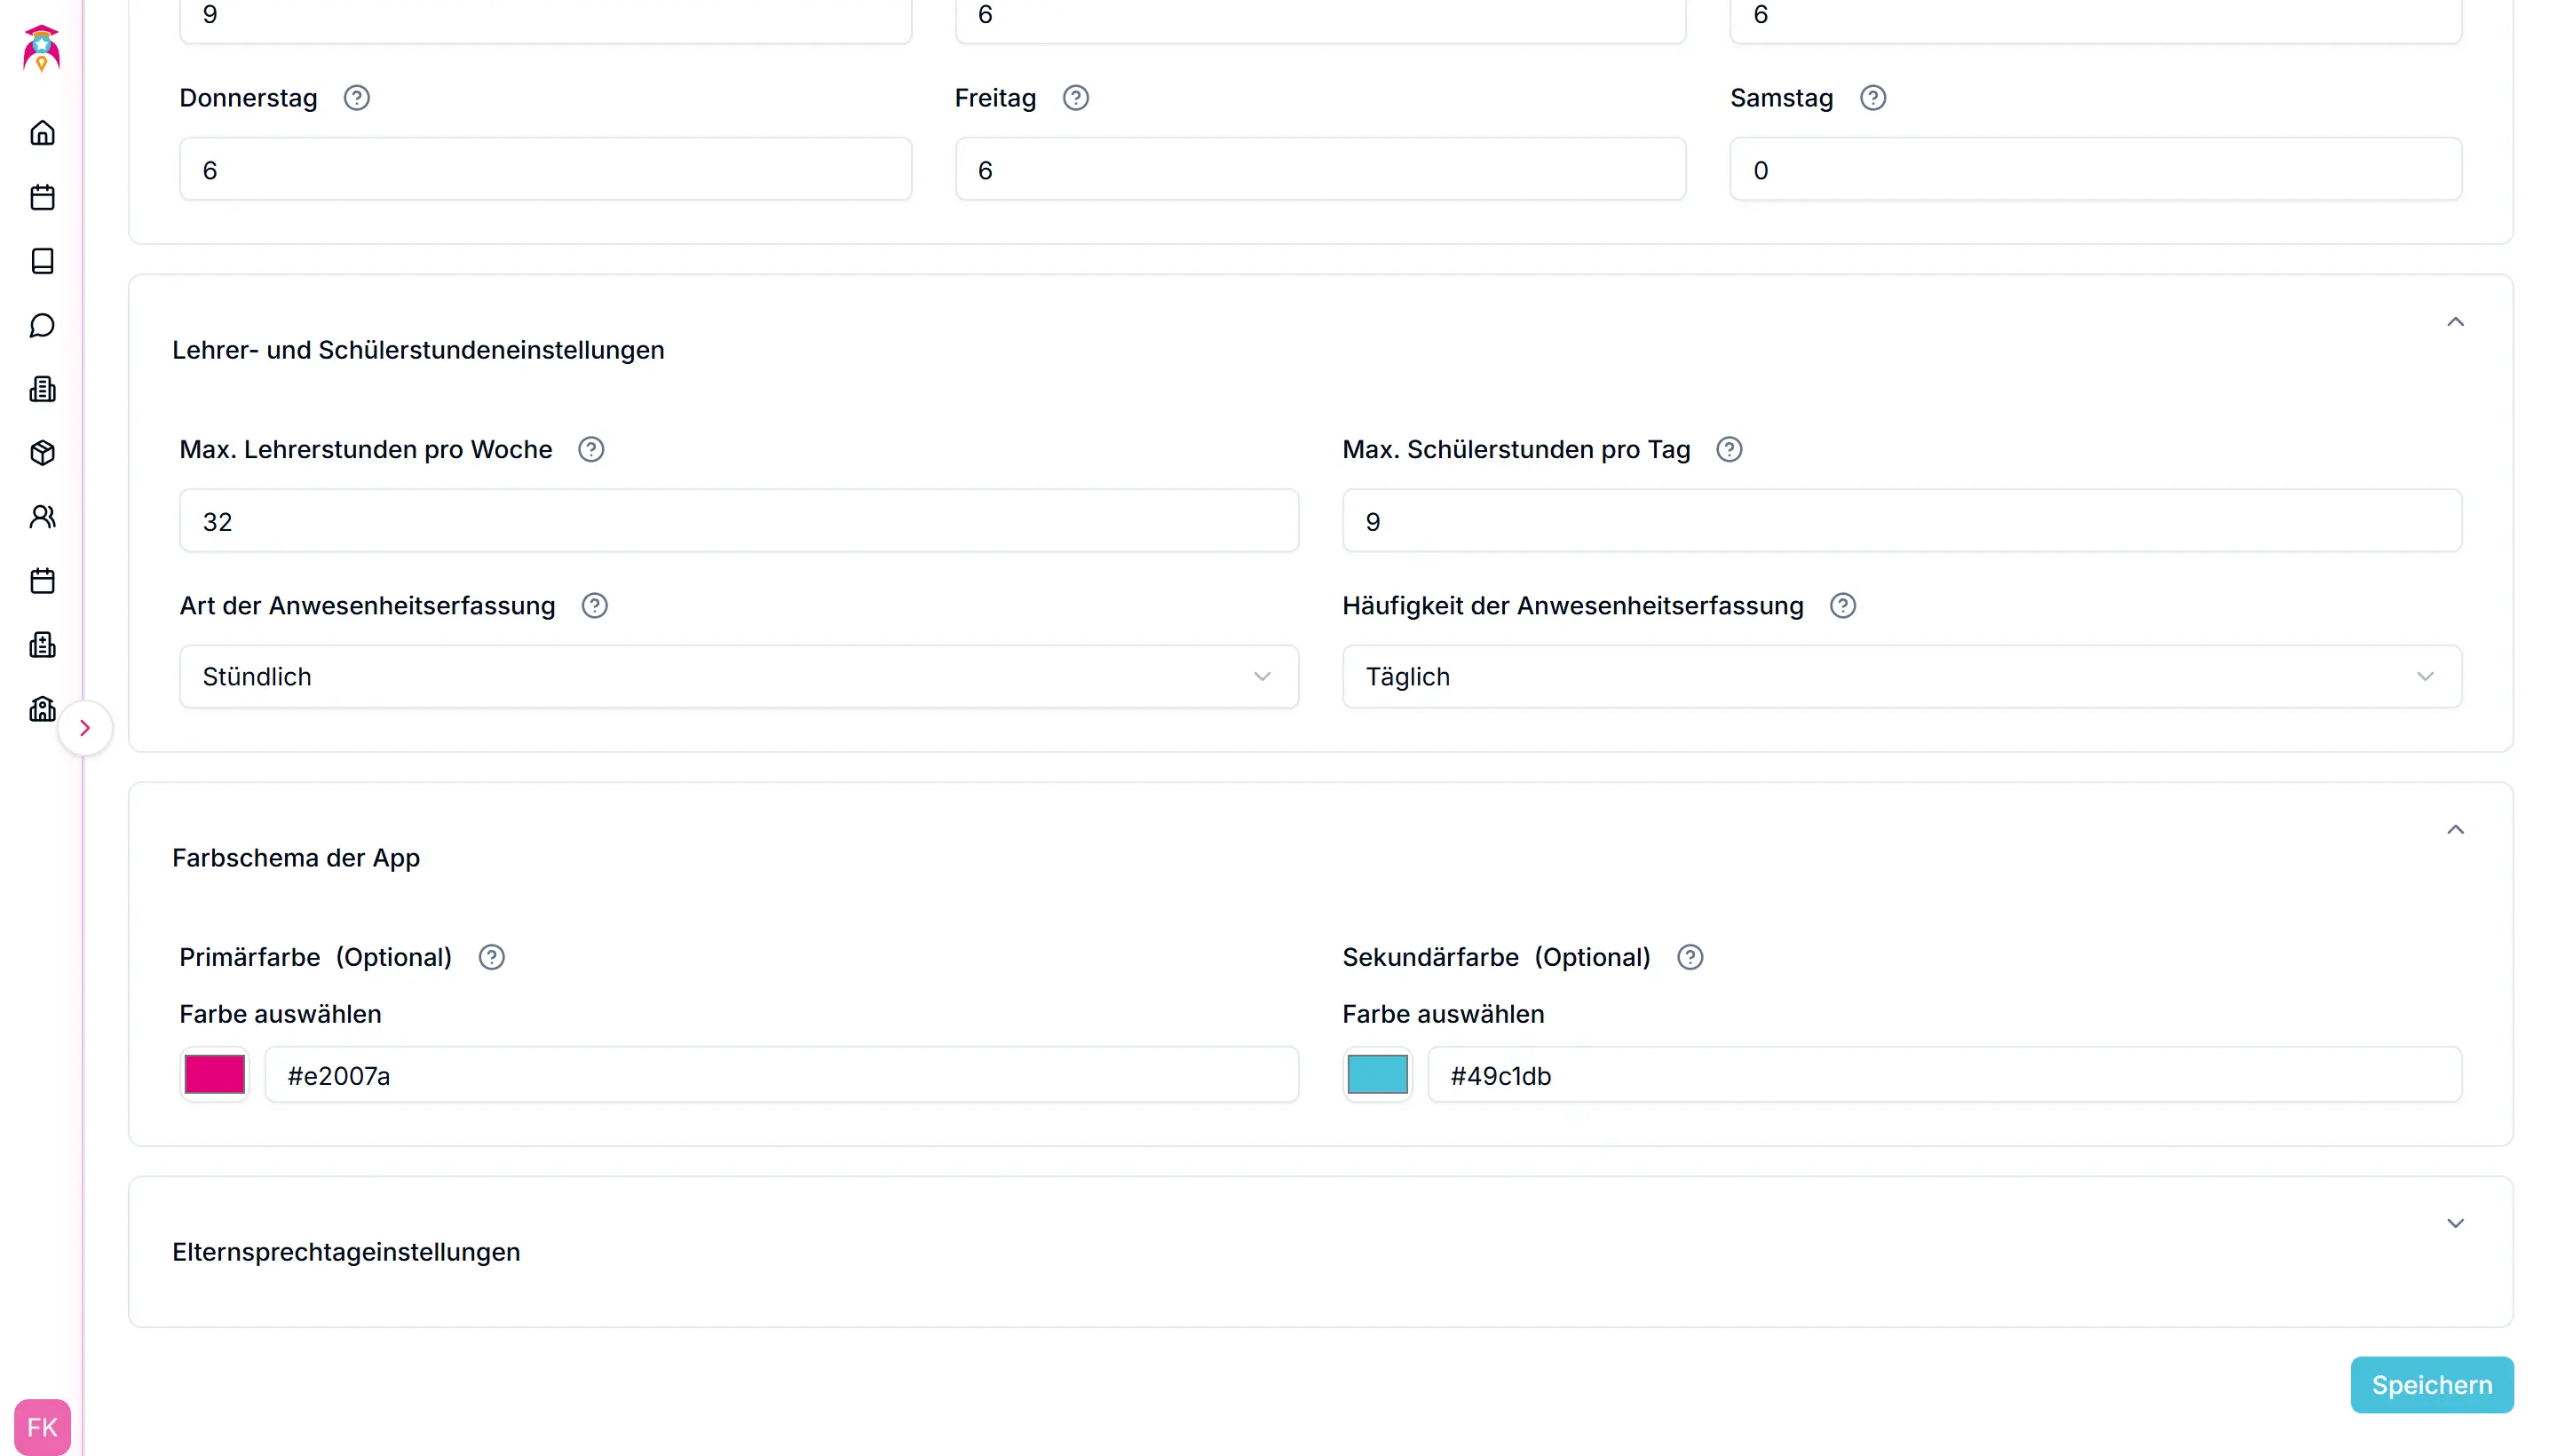
Task: Open the FK user avatar menu
Action: 42,1427
